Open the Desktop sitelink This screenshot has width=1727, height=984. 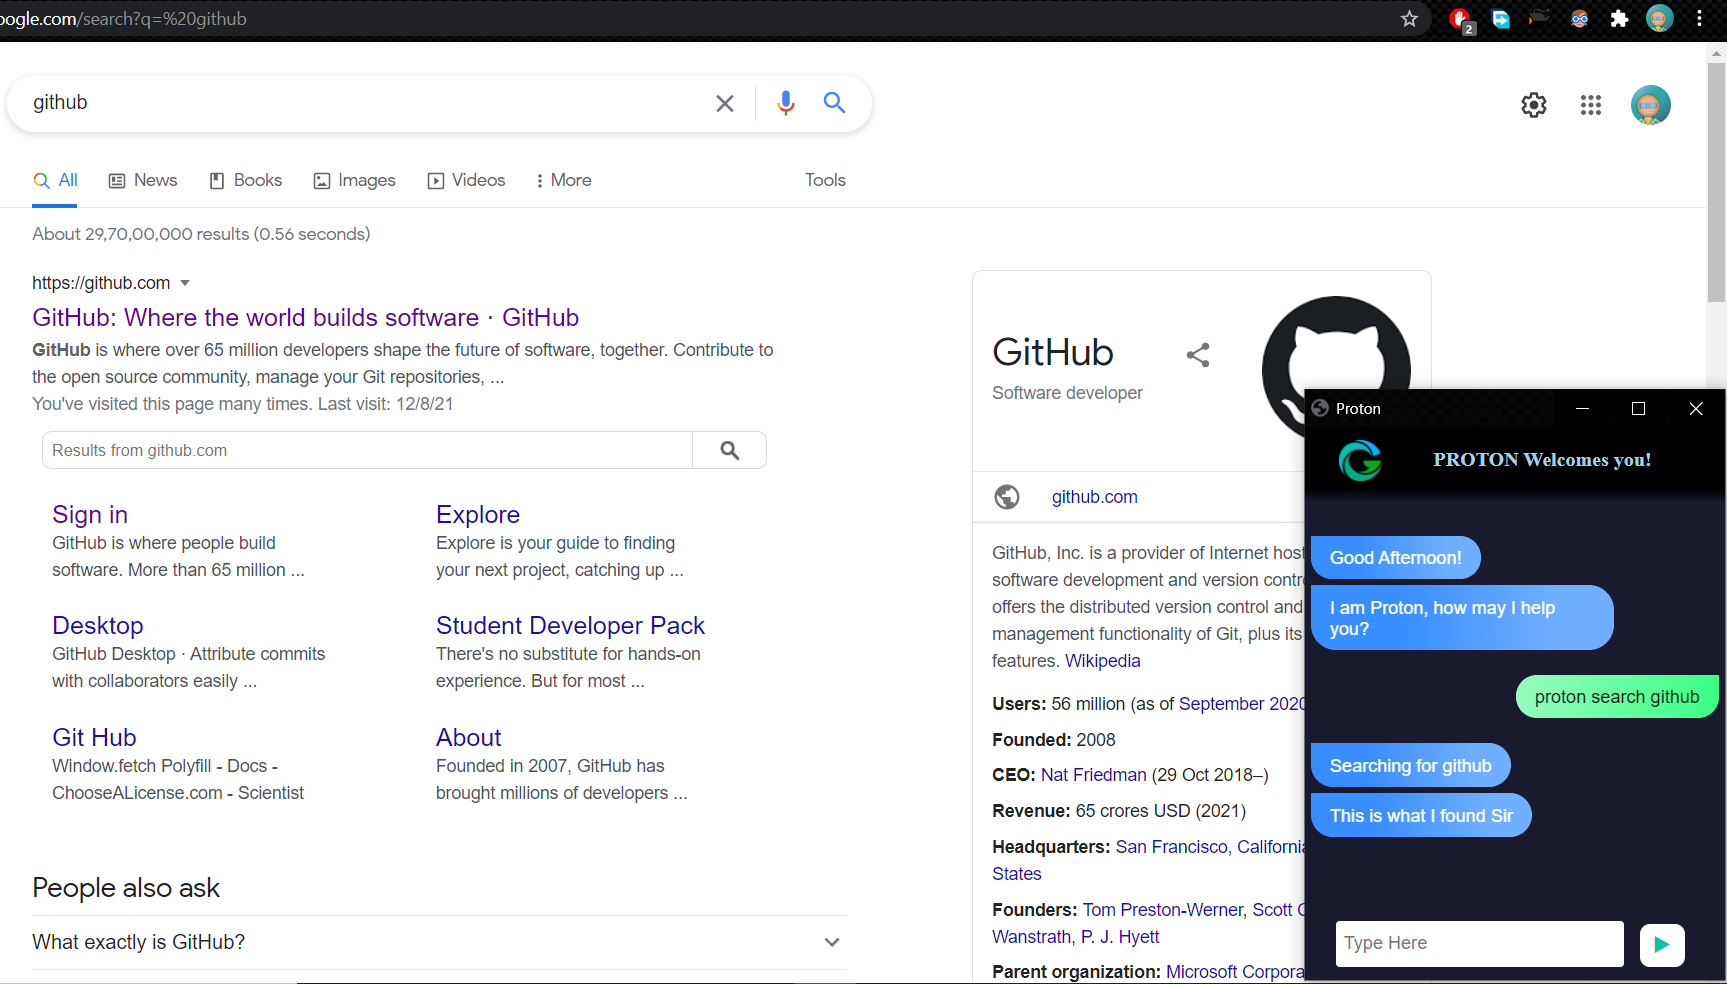[x=98, y=625]
